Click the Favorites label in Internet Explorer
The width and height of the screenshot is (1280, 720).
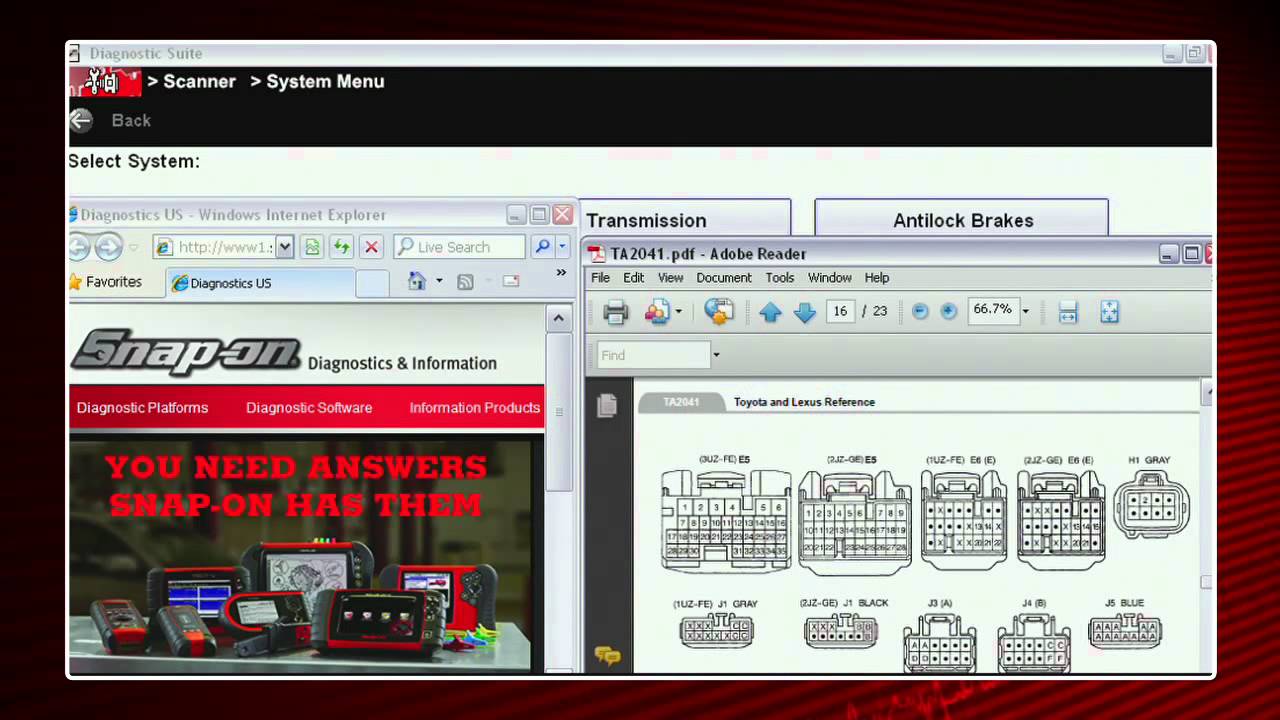coord(114,282)
